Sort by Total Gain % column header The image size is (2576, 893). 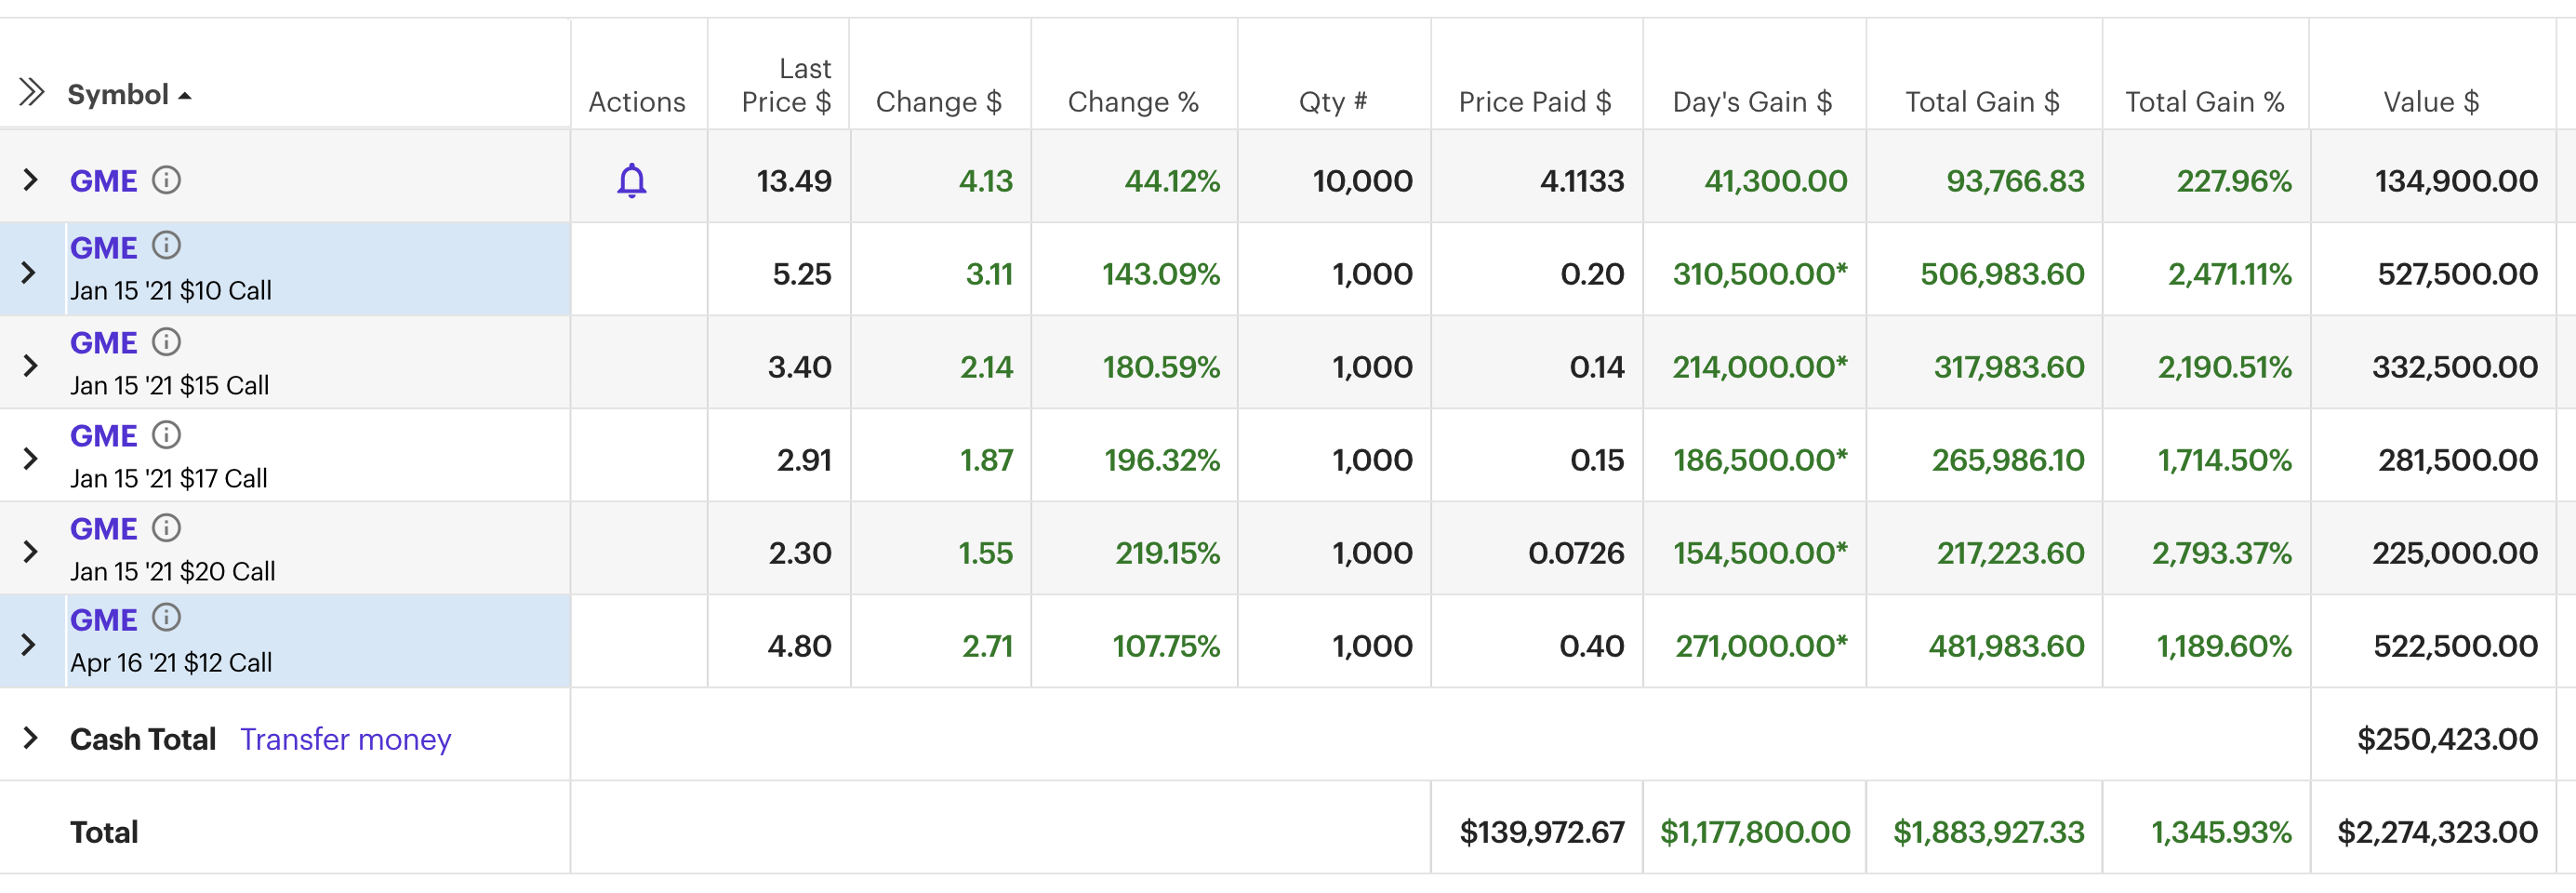point(2203,102)
